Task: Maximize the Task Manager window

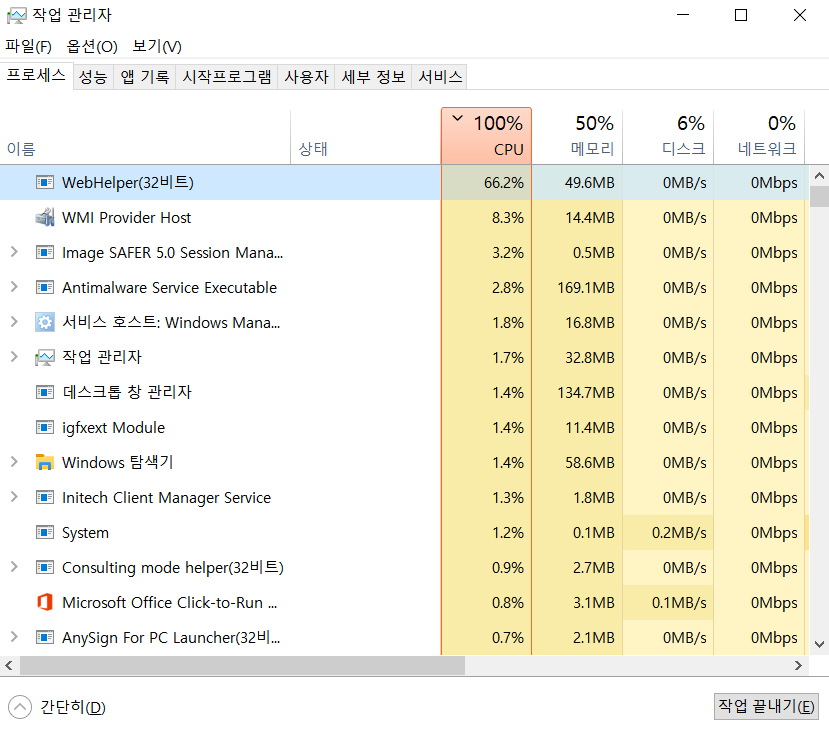Action: coord(741,15)
